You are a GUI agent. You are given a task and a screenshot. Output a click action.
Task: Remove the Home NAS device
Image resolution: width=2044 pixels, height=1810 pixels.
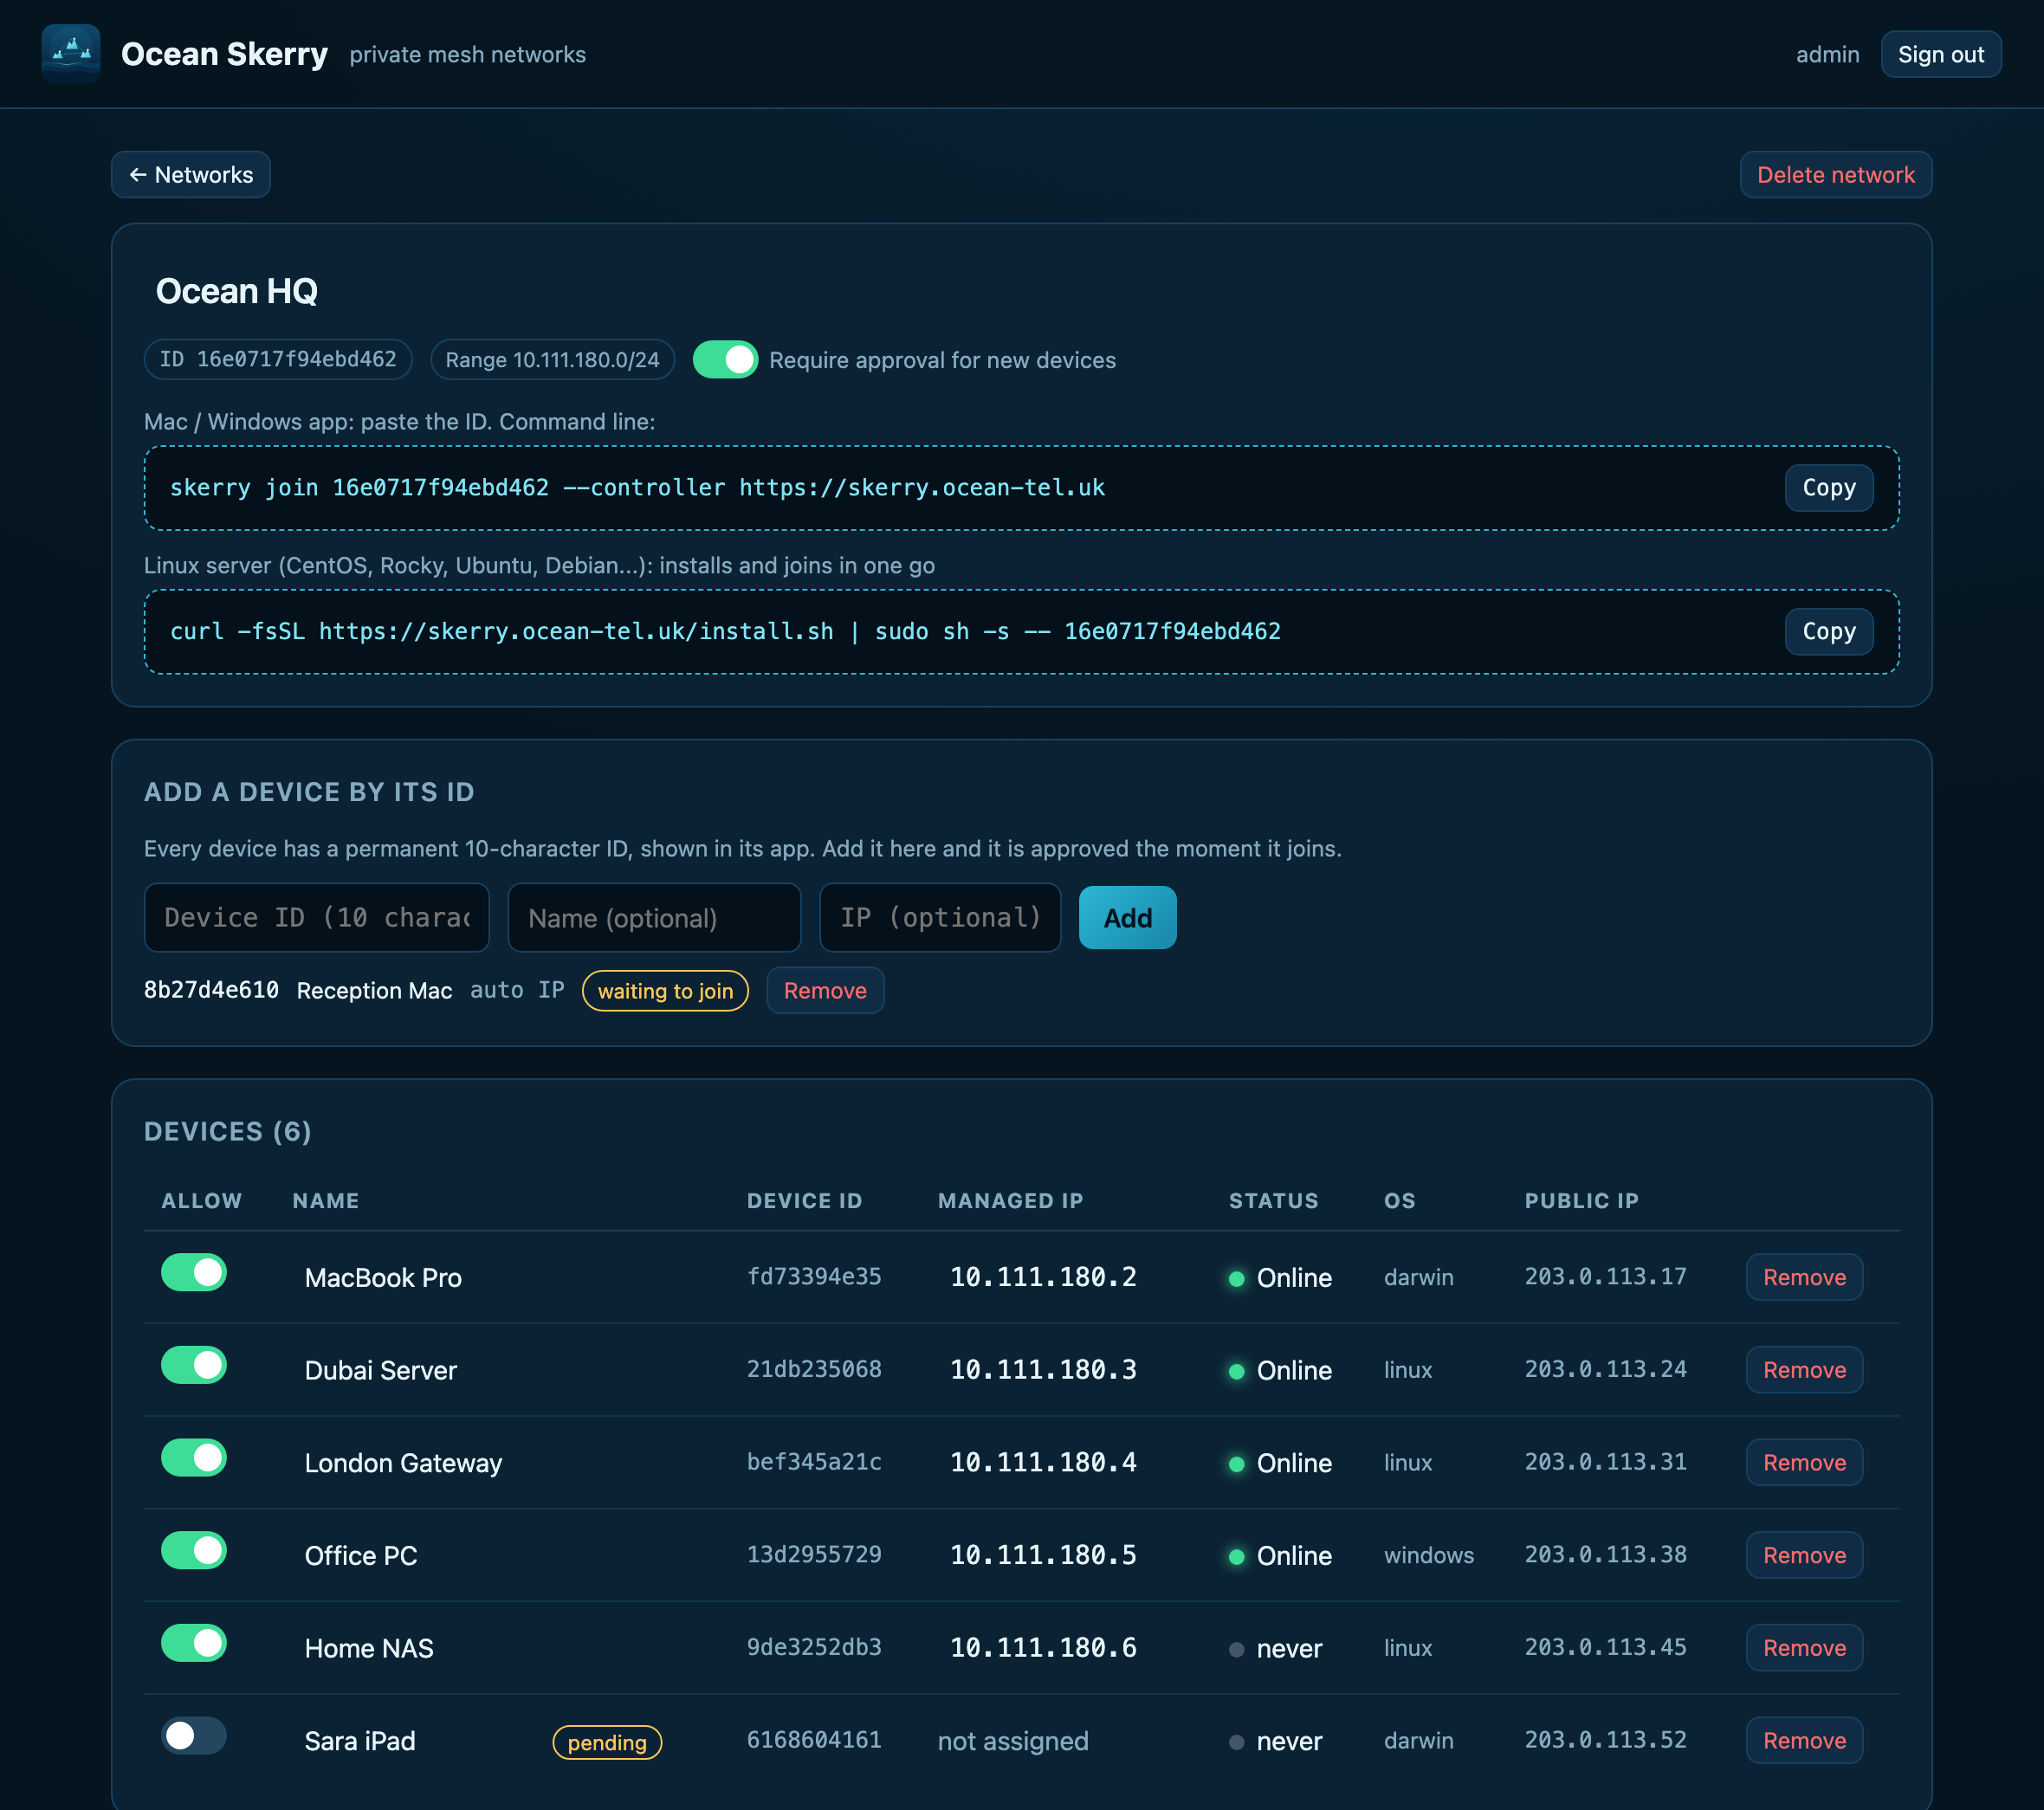coord(1805,1648)
